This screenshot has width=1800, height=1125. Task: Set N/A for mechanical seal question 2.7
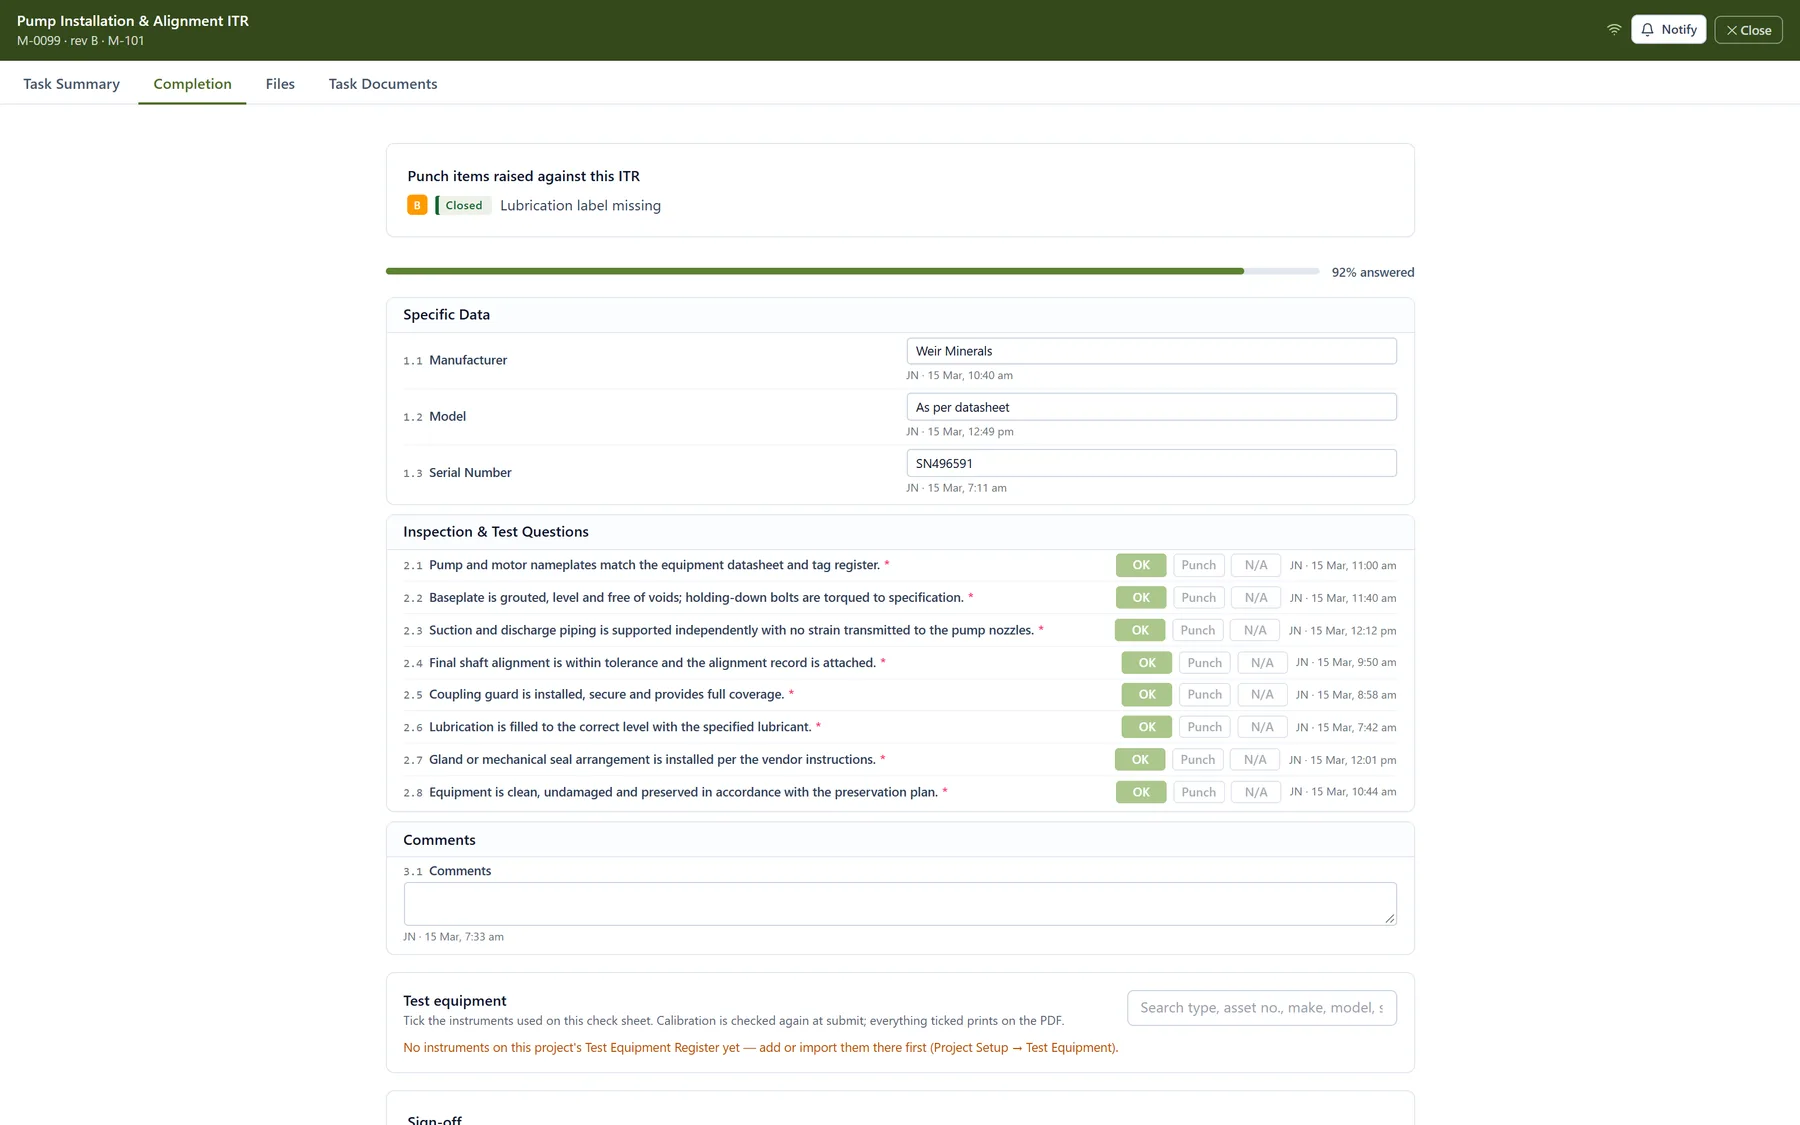click(1255, 760)
